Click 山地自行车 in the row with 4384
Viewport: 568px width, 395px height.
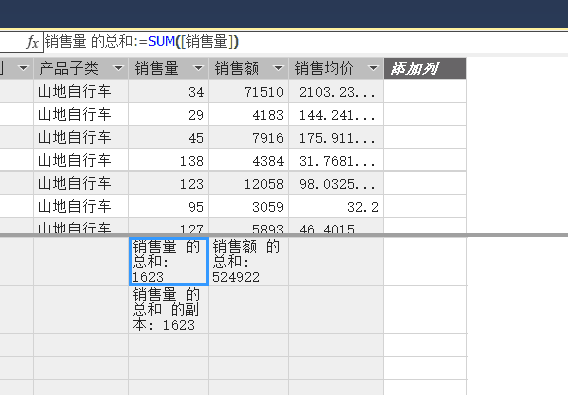pos(81,160)
